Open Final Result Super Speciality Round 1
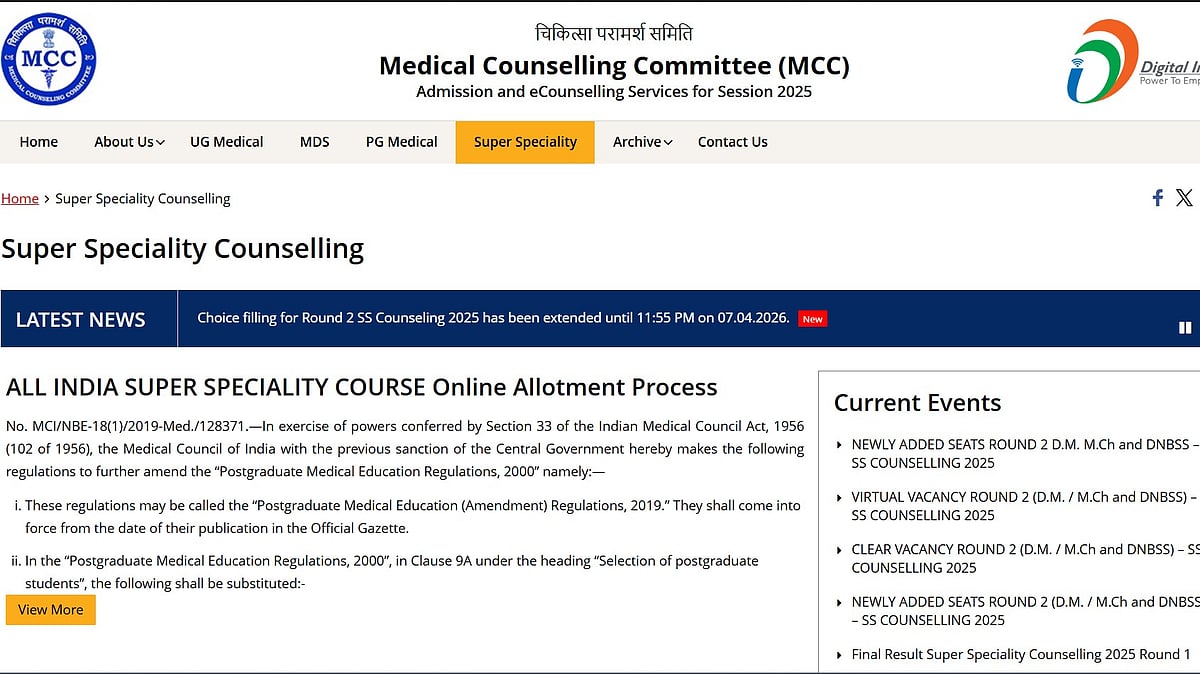This screenshot has width=1200, height=674. 1020,655
